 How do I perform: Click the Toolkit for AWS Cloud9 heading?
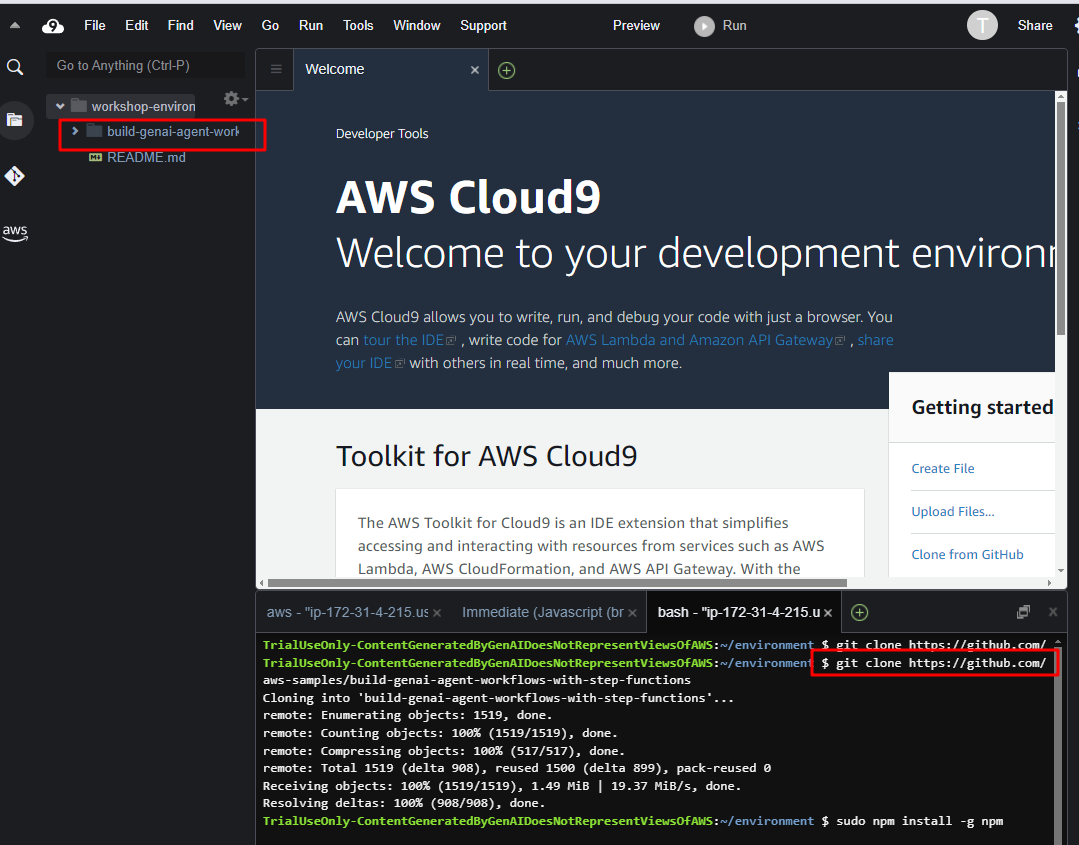[487, 456]
